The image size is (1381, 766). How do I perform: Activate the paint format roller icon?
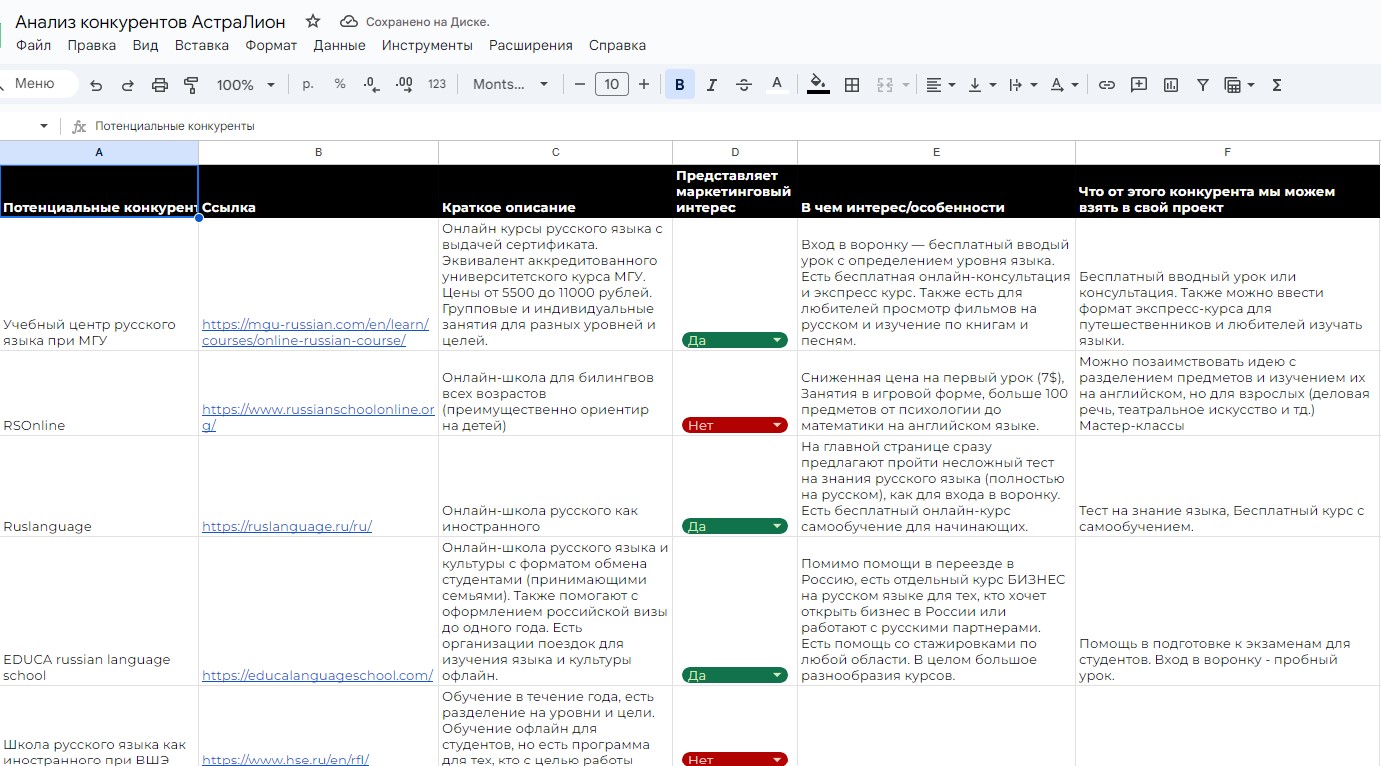coord(192,85)
